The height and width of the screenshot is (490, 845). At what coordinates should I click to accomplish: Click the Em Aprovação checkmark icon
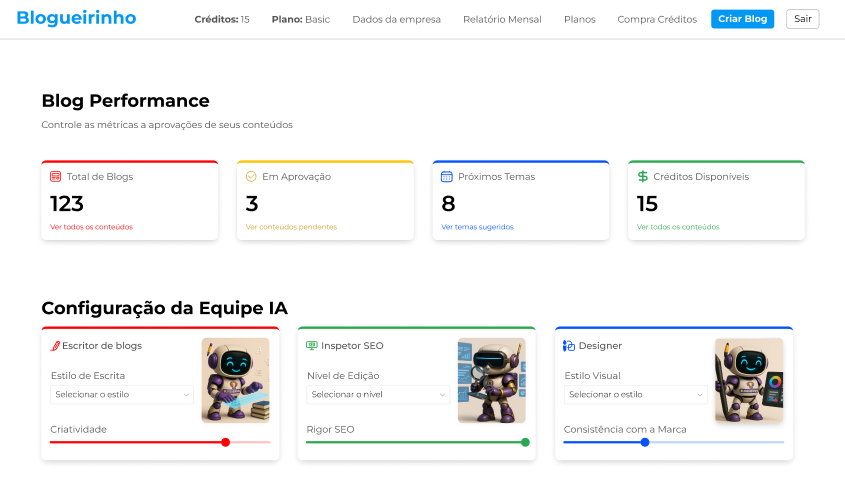pyautogui.click(x=251, y=176)
